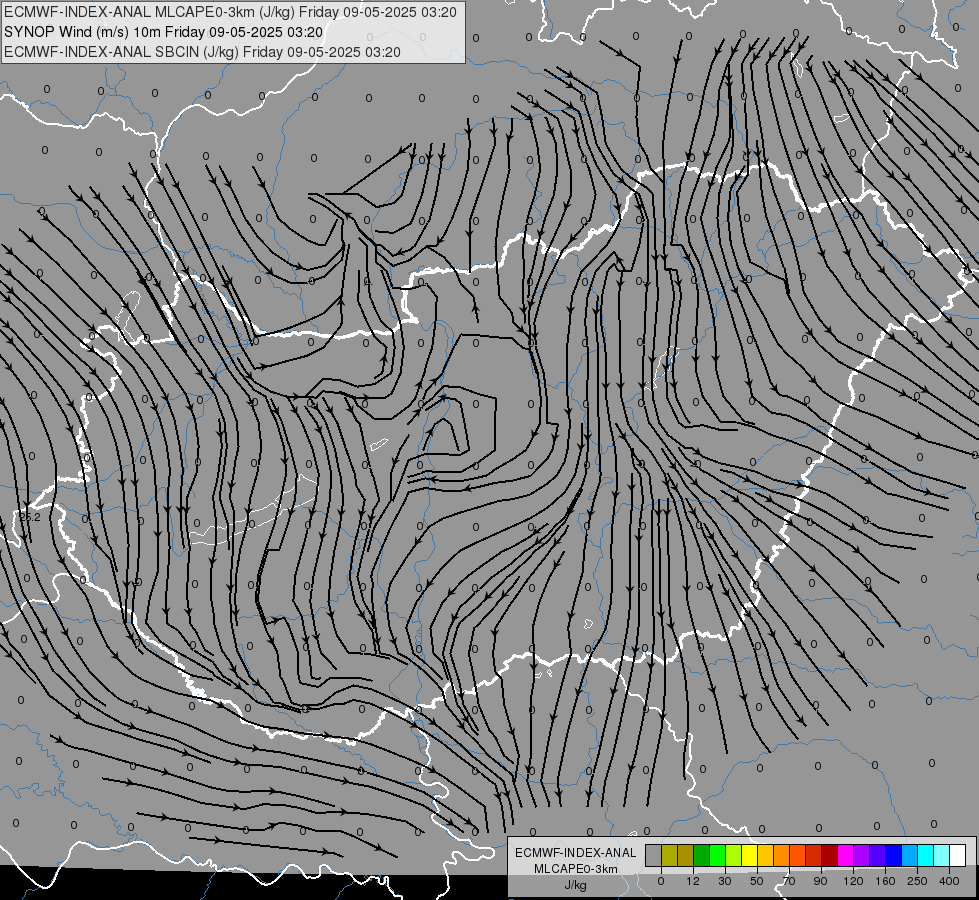The image size is (979, 900).
Task: Click the J/kg unit label in legend
Action: [x=576, y=885]
